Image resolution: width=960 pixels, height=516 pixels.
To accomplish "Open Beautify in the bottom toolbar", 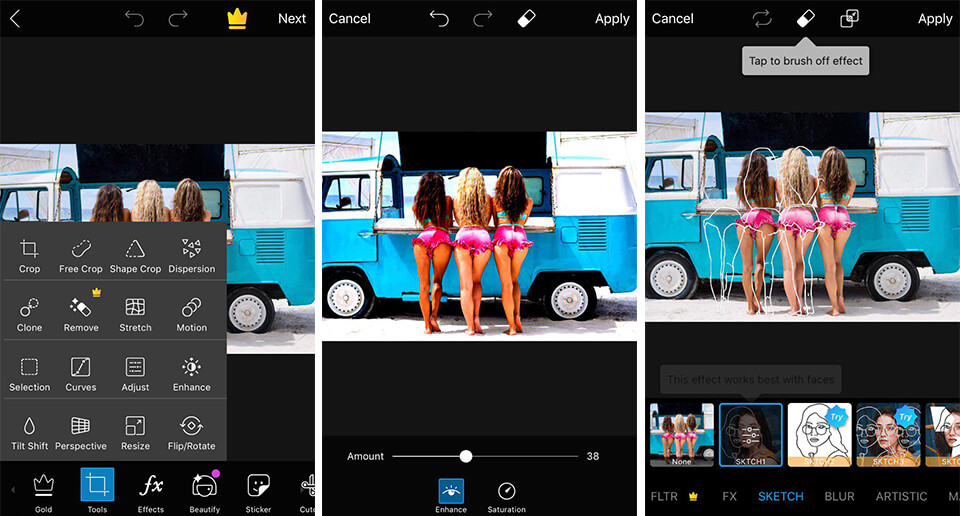I will pyautogui.click(x=204, y=493).
